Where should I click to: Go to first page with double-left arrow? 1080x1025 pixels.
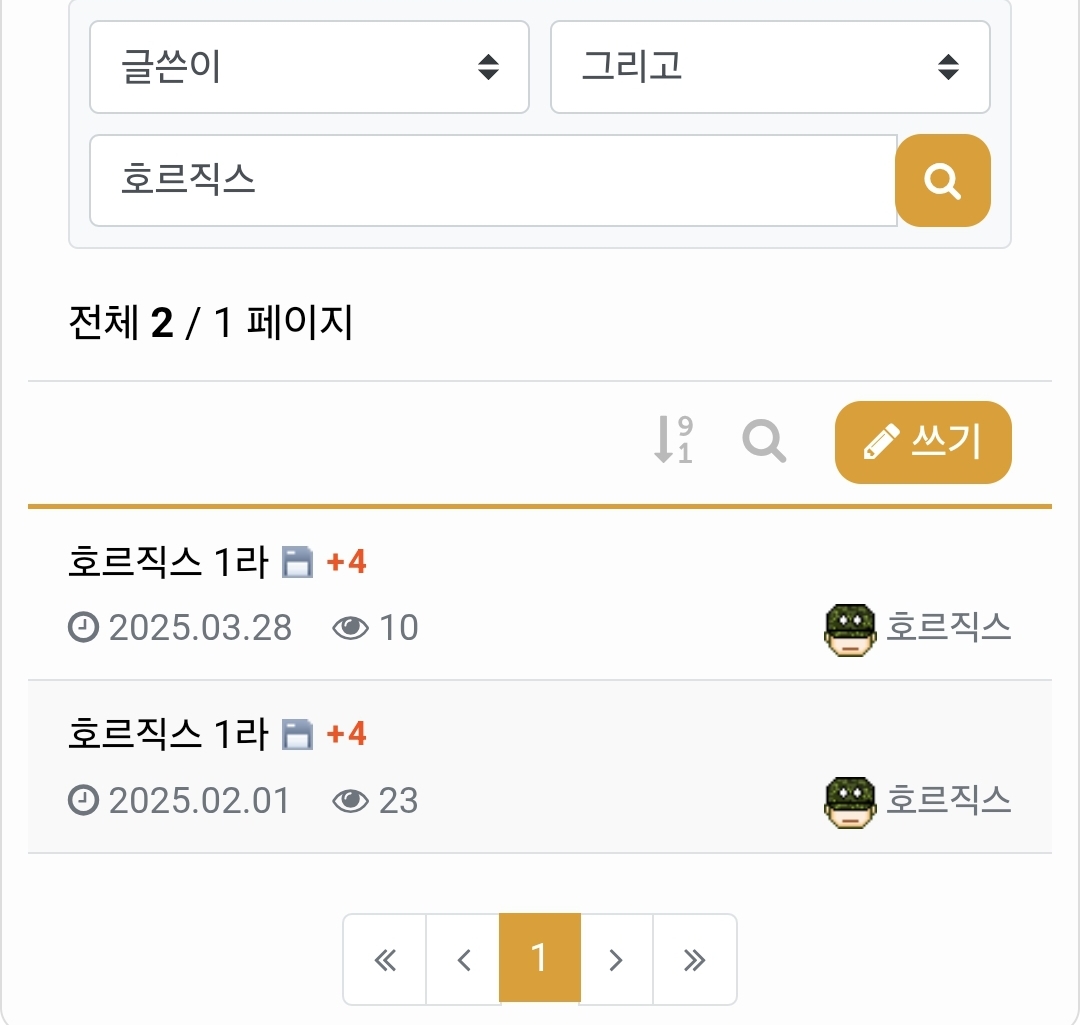click(385, 960)
